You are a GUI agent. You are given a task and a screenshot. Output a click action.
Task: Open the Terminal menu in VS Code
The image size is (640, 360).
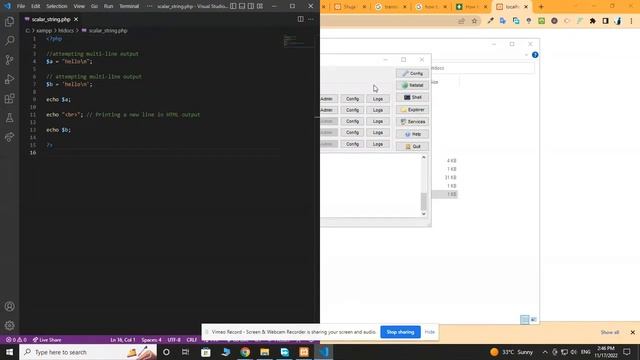coord(129,6)
